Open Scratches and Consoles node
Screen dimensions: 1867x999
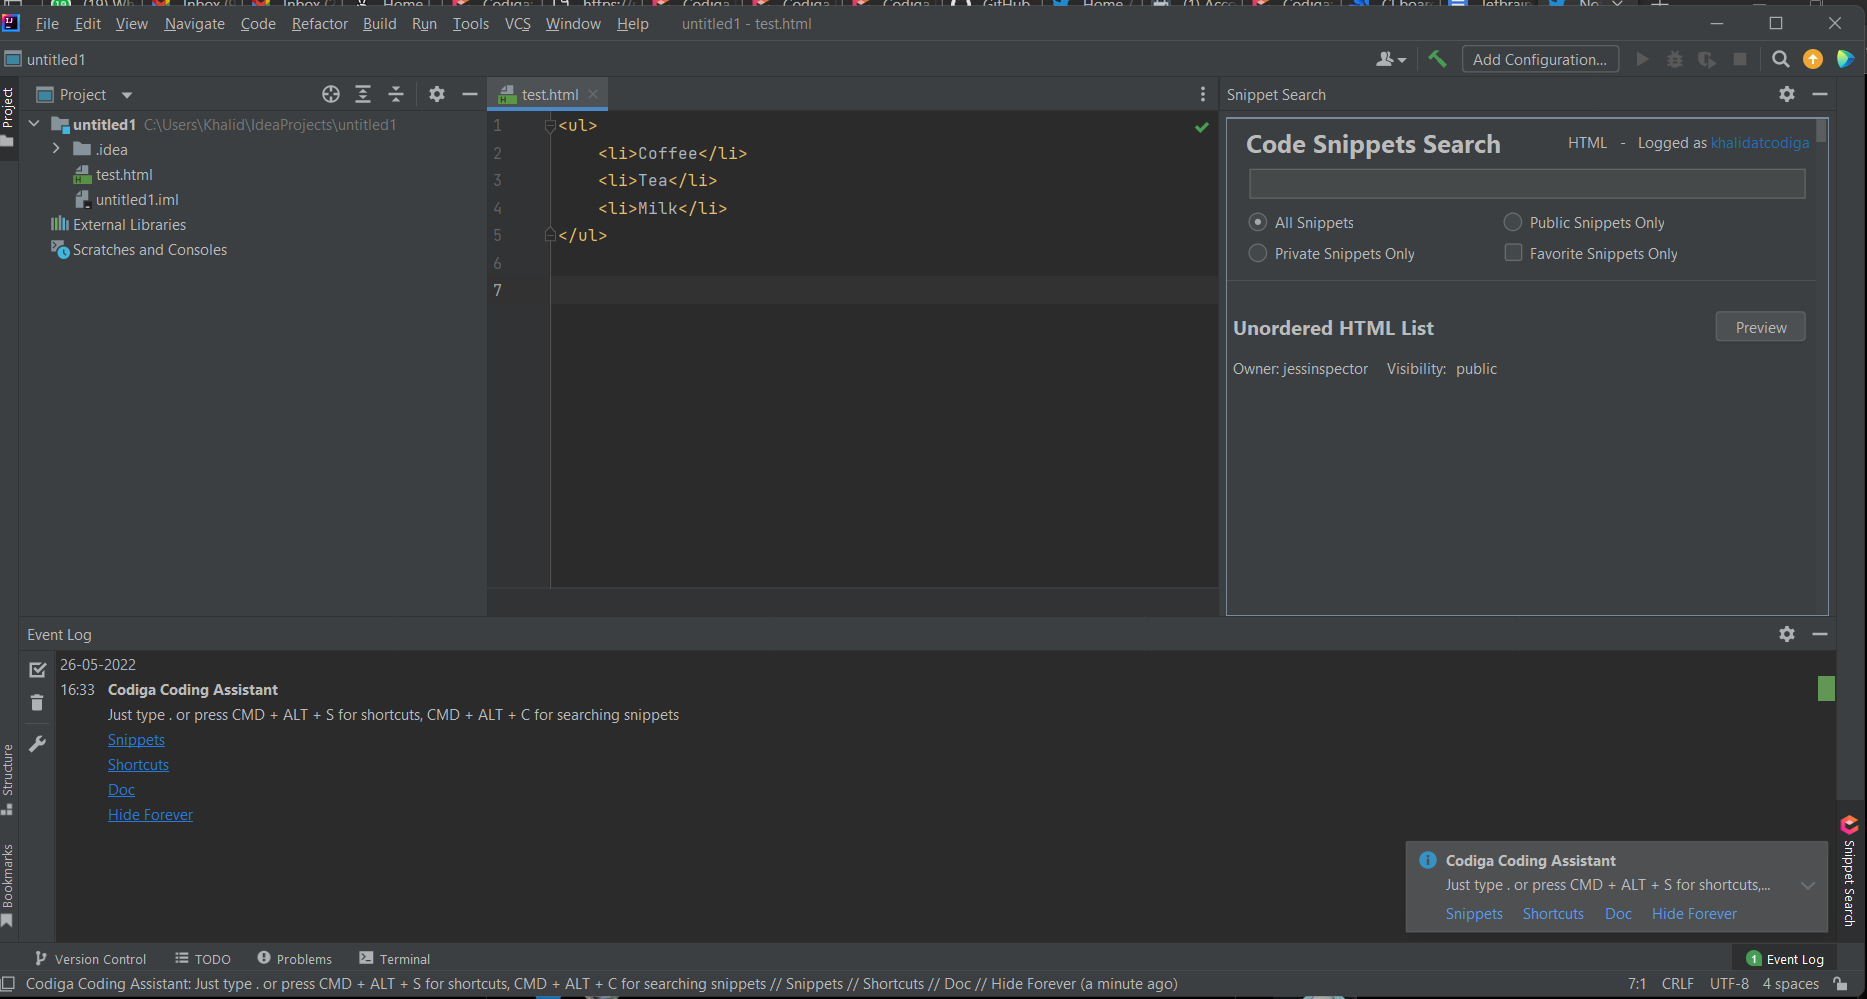pos(150,250)
